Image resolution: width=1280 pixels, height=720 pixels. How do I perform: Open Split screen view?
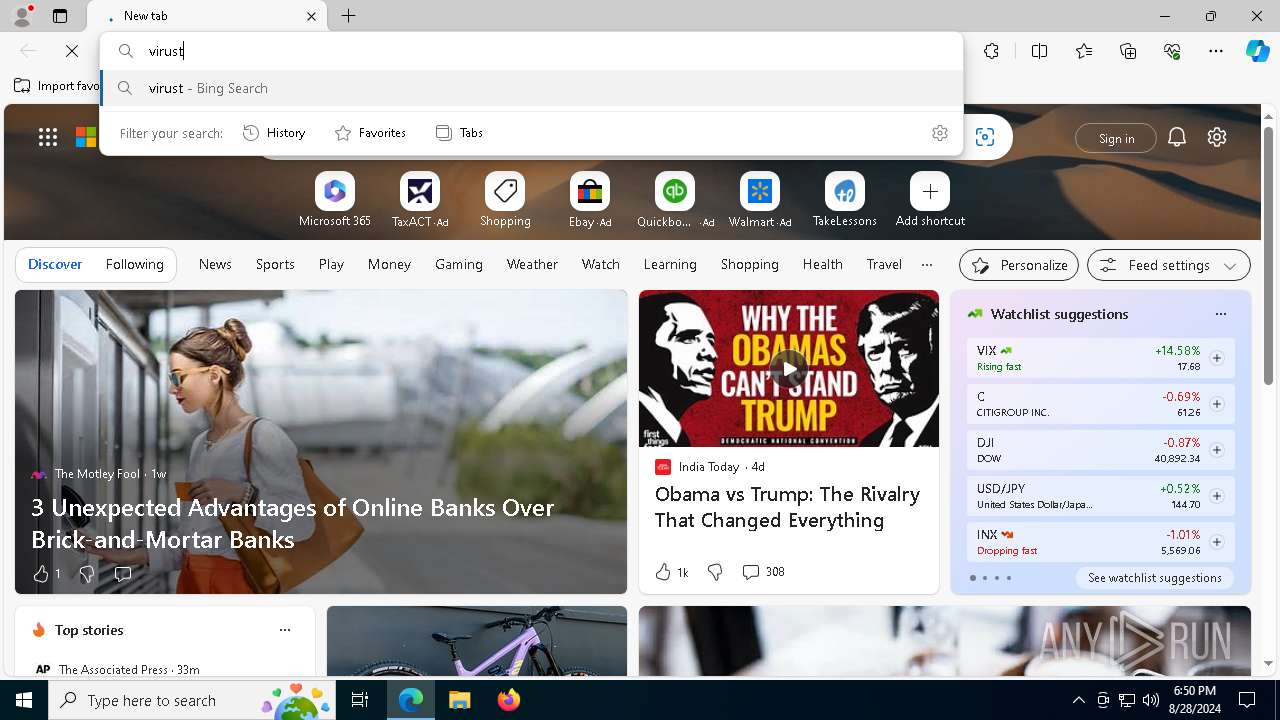1039,51
